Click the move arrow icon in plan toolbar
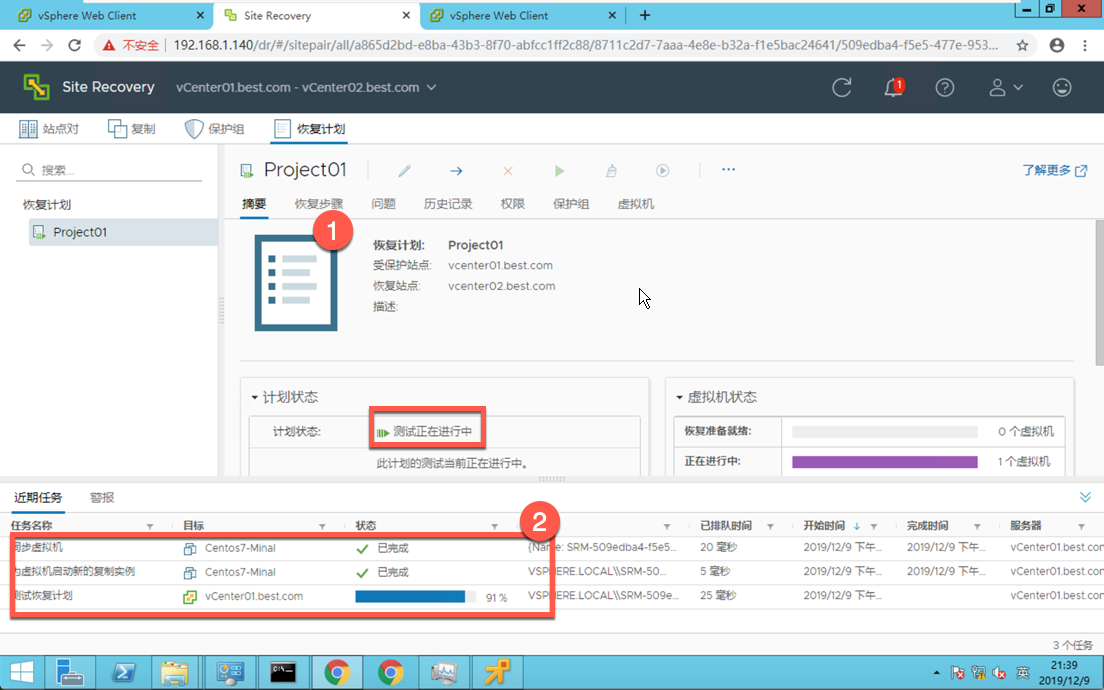Viewport: 1104px width, 690px height. point(456,170)
